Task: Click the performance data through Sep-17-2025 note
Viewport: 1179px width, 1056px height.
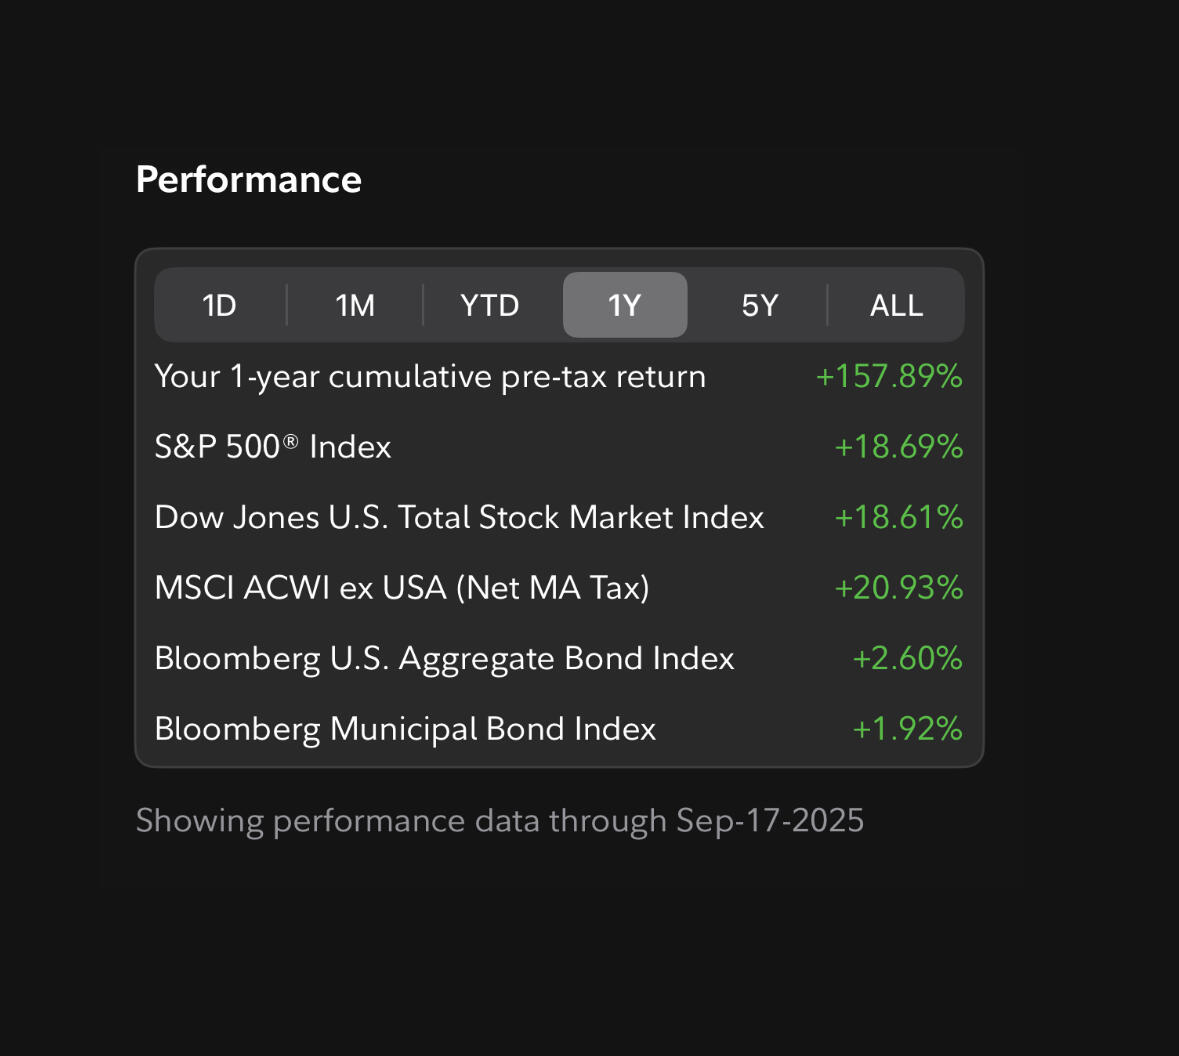Action: pyautogui.click(x=500, y=821)
